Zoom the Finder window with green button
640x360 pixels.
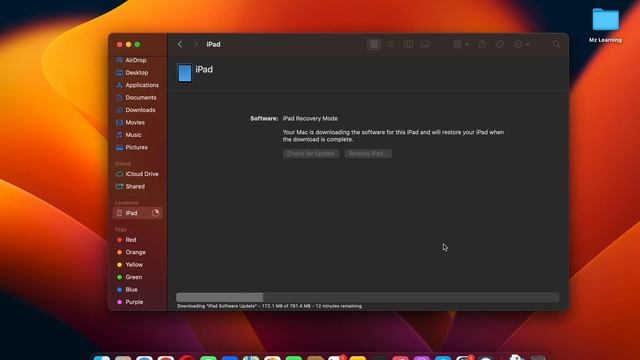click(138, 44)
